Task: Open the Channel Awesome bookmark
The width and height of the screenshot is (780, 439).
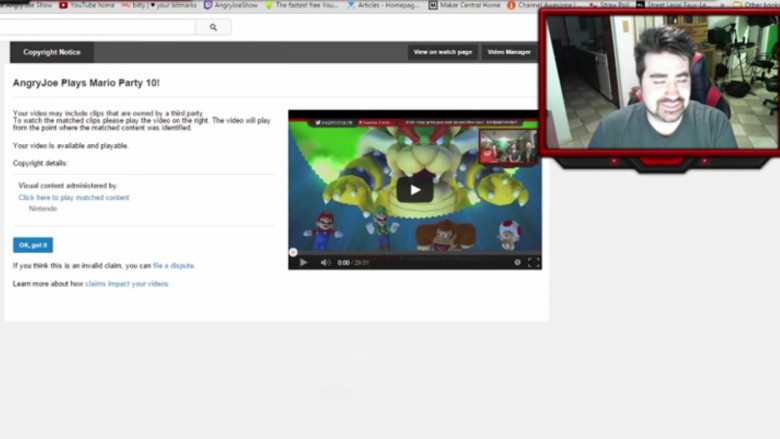Action: coord(542,5)
